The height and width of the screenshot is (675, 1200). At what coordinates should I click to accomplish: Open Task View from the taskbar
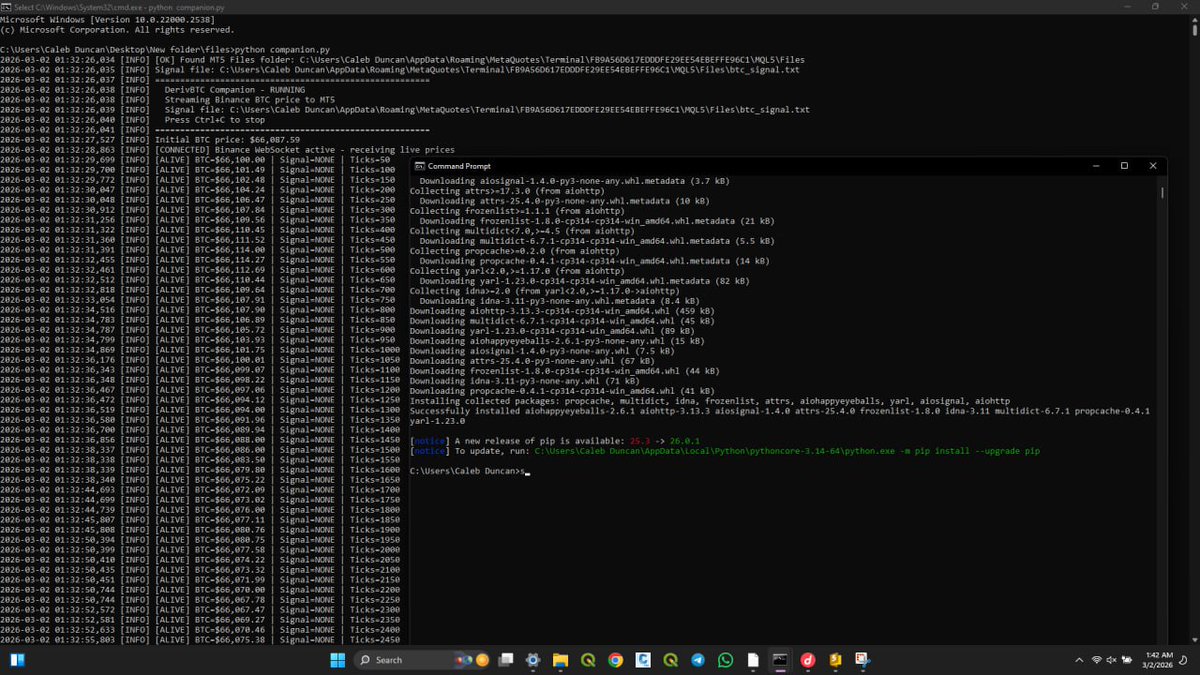tap(506, 660)
